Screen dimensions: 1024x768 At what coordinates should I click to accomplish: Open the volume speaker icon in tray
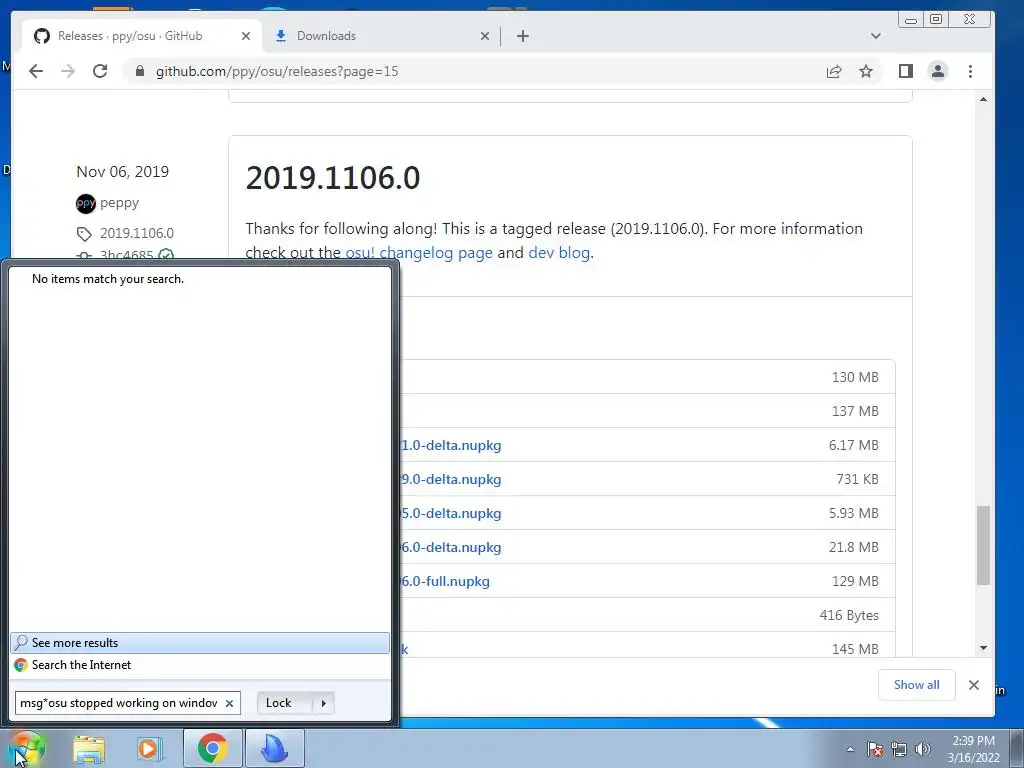(x=923, y=749)
